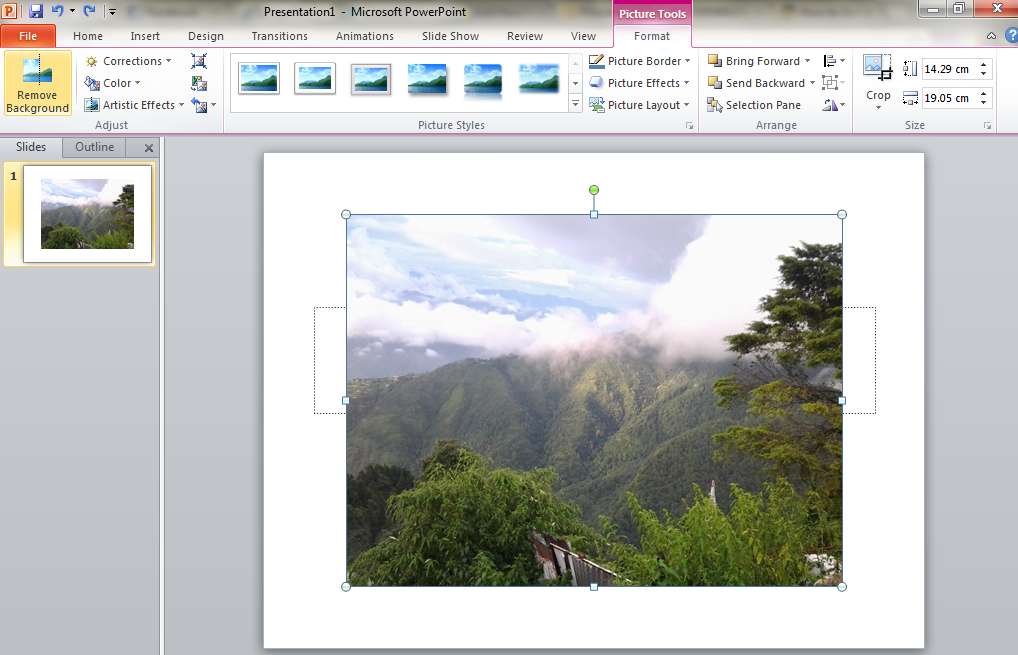Viewport: 1018px width, 655px height.
Task: Open the Picture Border dropdown
Action: pyautogui.click(x=639, y=61)
